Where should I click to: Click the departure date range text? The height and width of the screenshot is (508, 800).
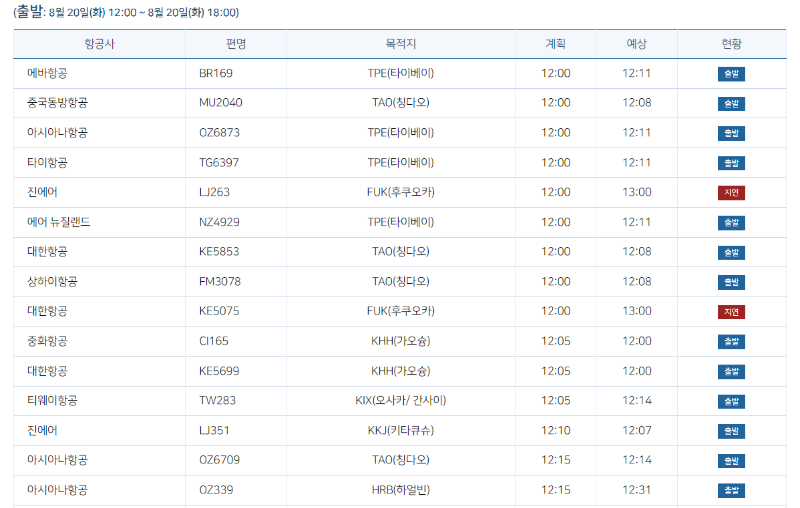pos(126,12)
